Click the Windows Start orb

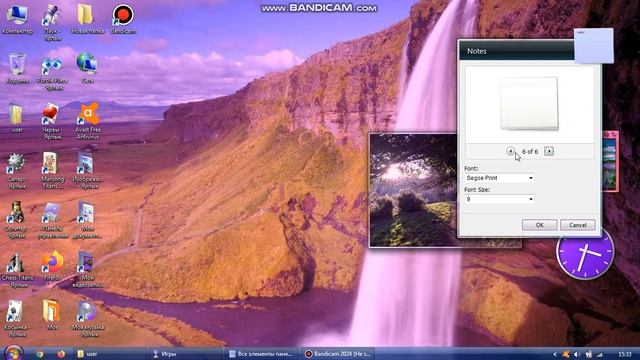13,353
